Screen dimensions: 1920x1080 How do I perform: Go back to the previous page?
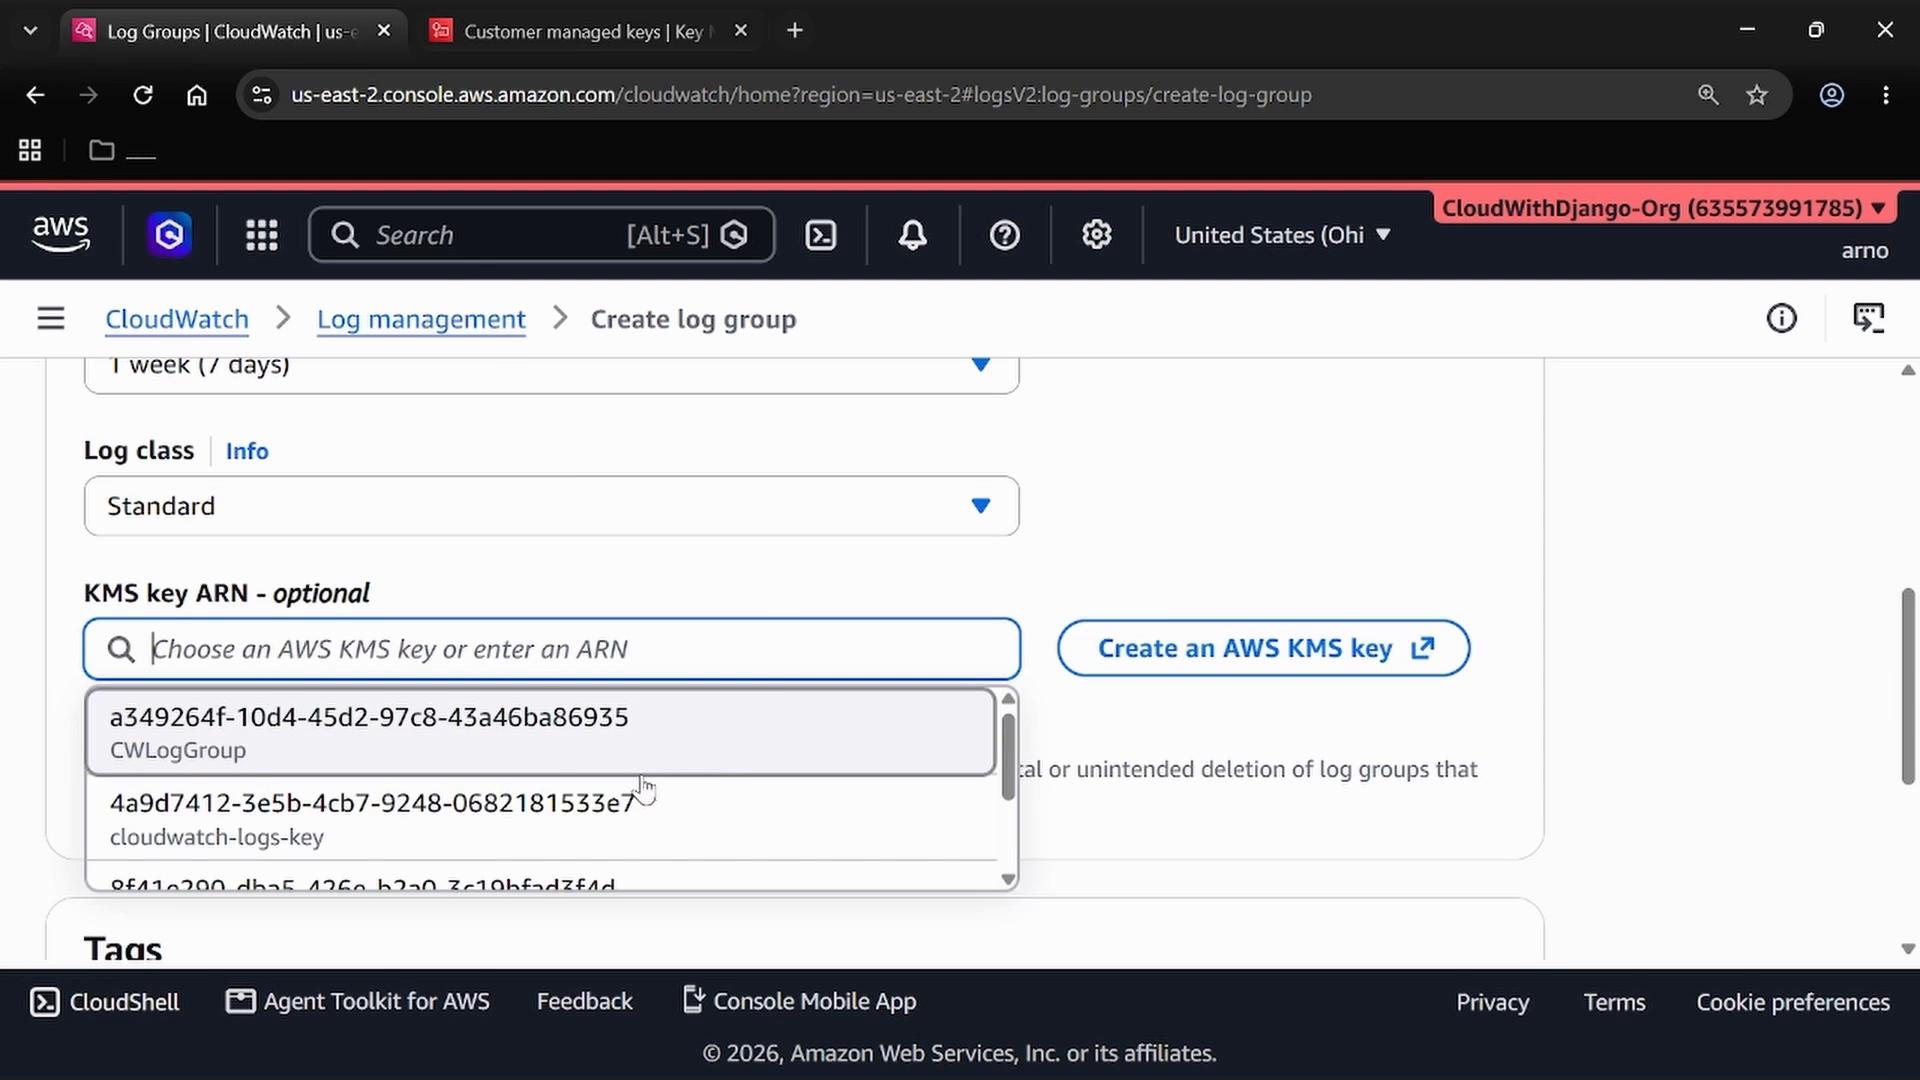pyautogui.click(x=35, y=95)
